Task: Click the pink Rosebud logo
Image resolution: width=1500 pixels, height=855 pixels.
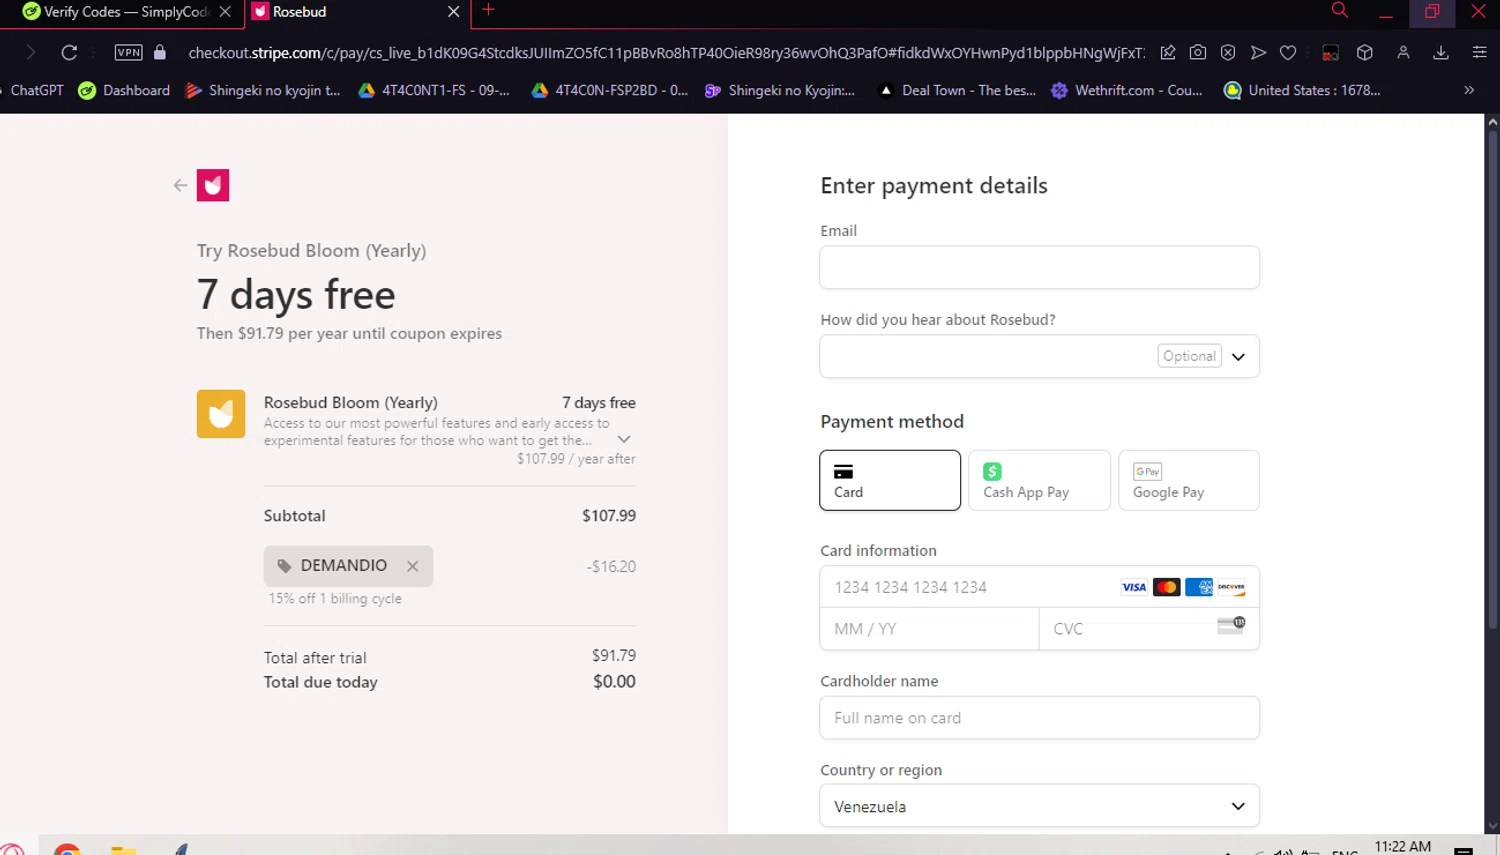Action: tap(213, 185)
